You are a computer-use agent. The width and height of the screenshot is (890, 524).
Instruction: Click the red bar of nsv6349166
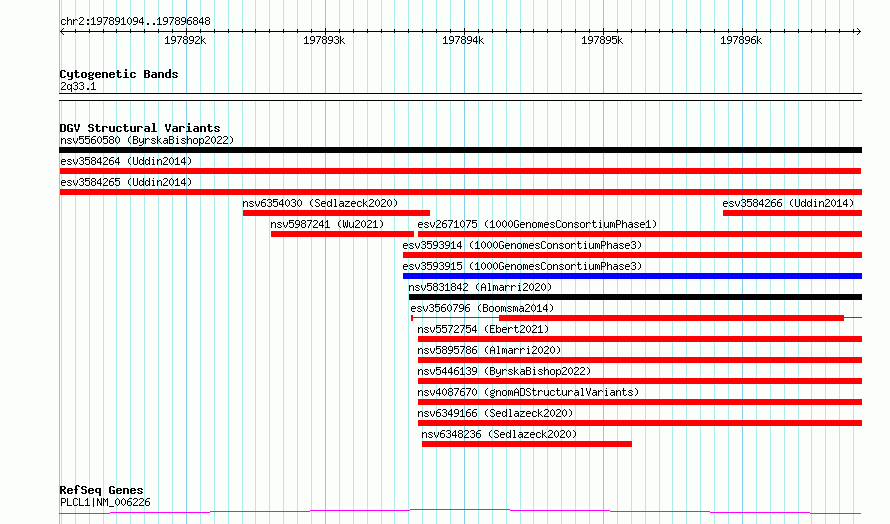640,424
